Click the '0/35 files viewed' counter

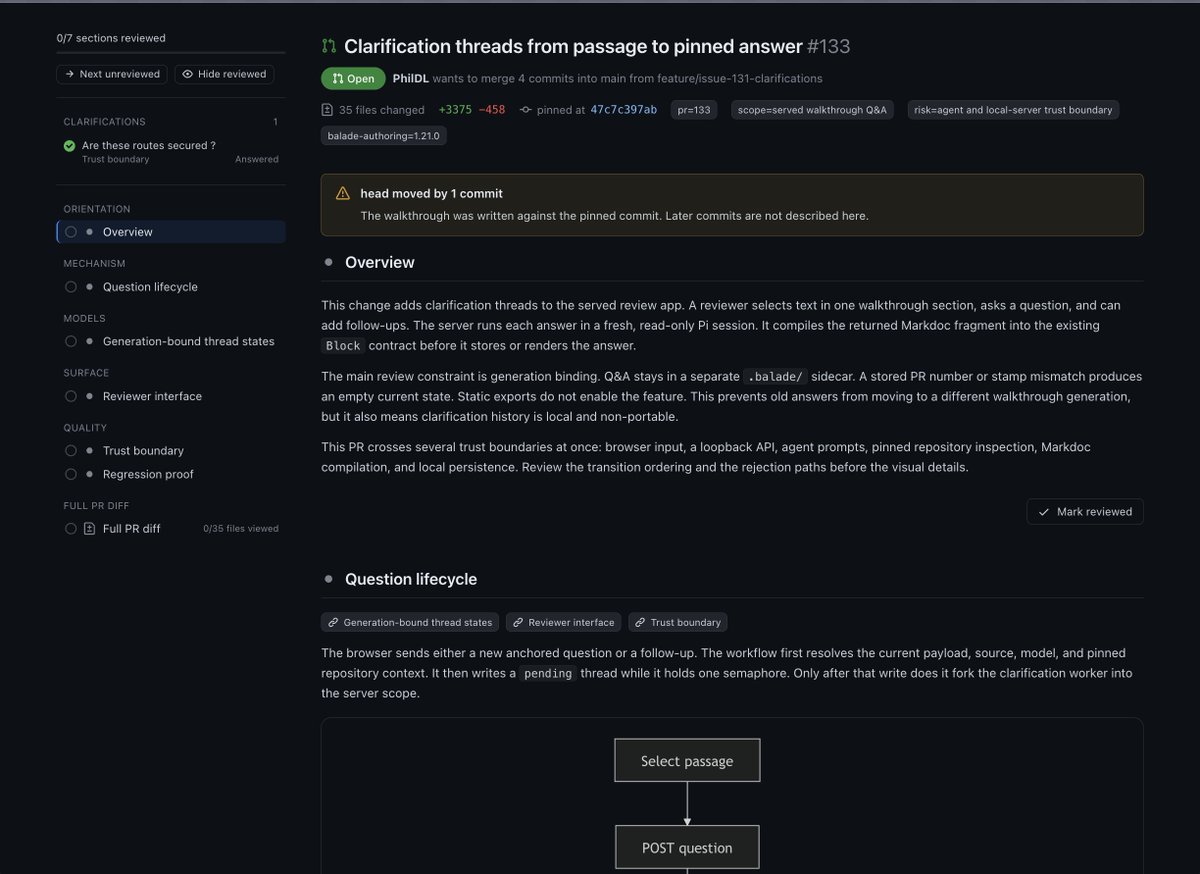click(x=241, y=528)
